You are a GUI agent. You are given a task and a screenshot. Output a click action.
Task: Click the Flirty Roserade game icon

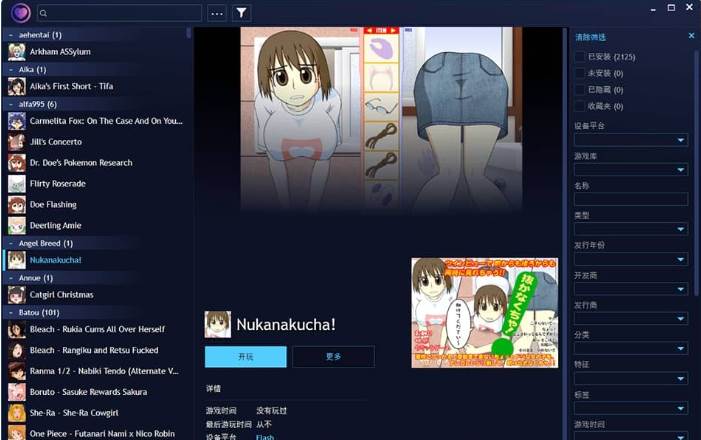coord(17,184)
